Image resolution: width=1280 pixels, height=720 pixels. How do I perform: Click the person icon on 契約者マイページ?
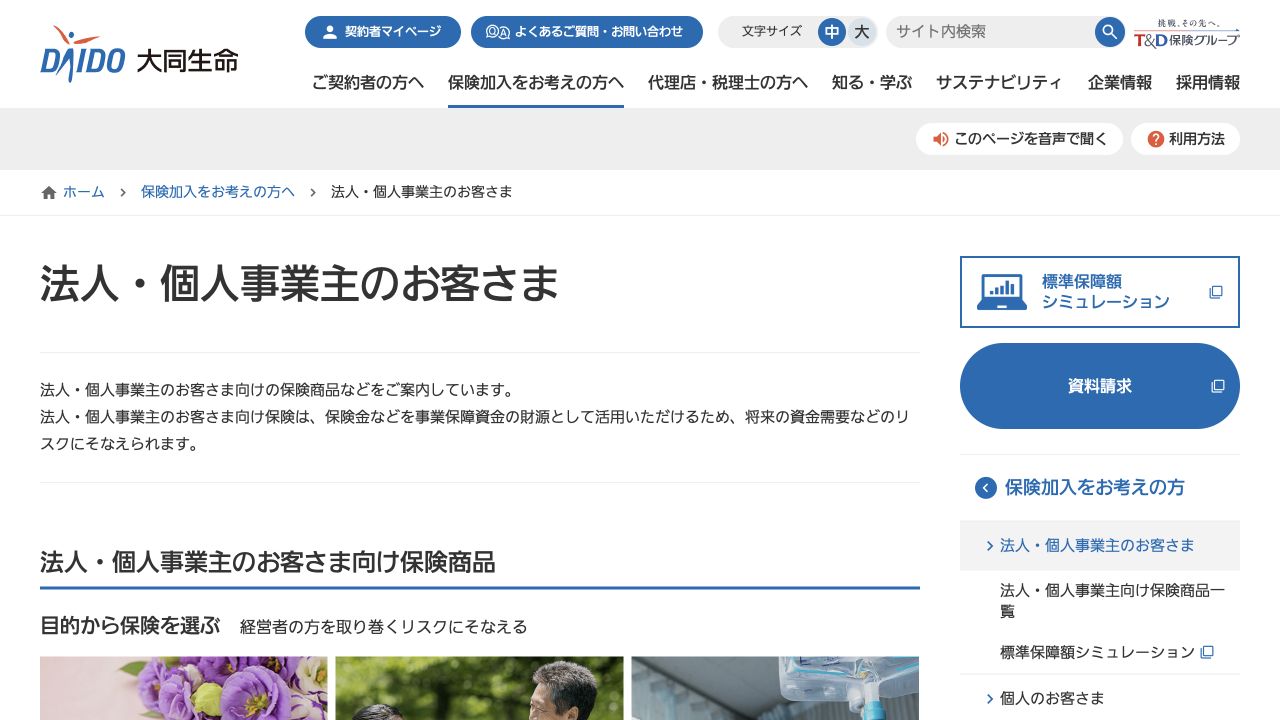(x=330, y=32)
